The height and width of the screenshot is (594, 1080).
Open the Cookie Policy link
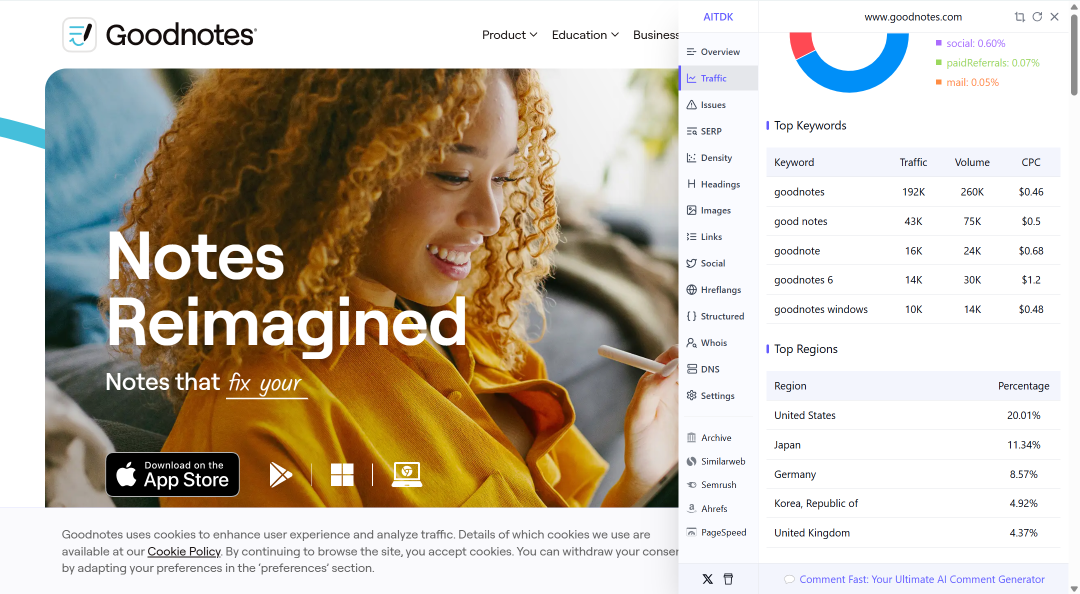point(184,551)
